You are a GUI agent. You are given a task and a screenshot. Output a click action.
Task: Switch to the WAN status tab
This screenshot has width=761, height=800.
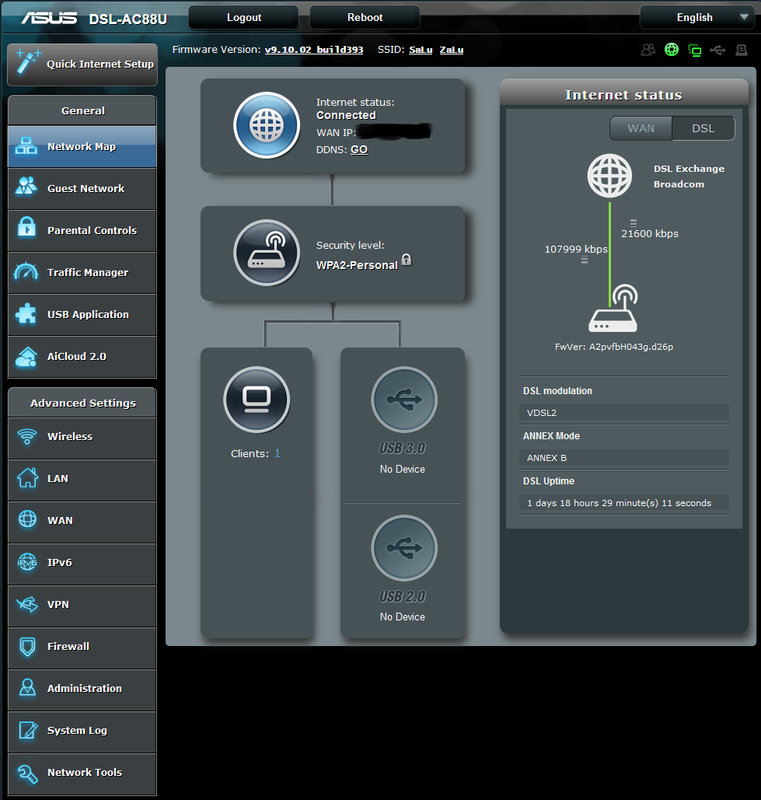point(641,128)
